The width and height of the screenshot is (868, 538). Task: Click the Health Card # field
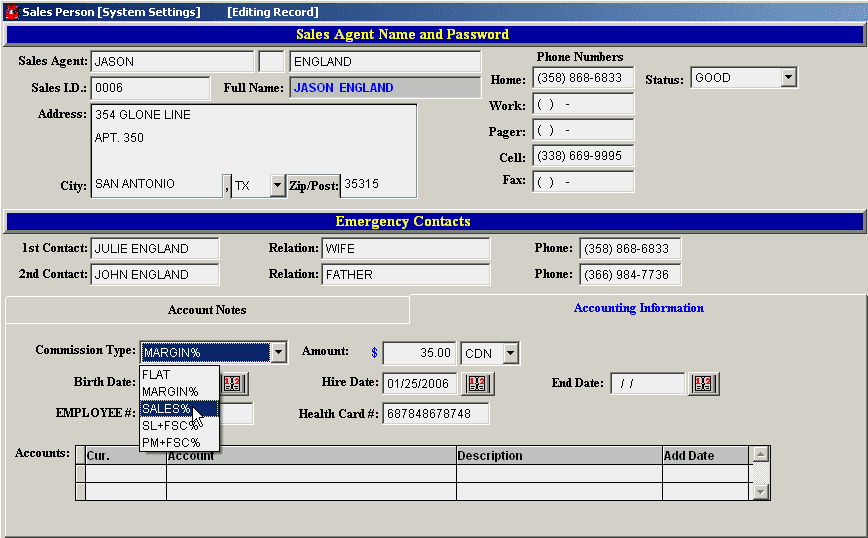[x=435, y=414]
